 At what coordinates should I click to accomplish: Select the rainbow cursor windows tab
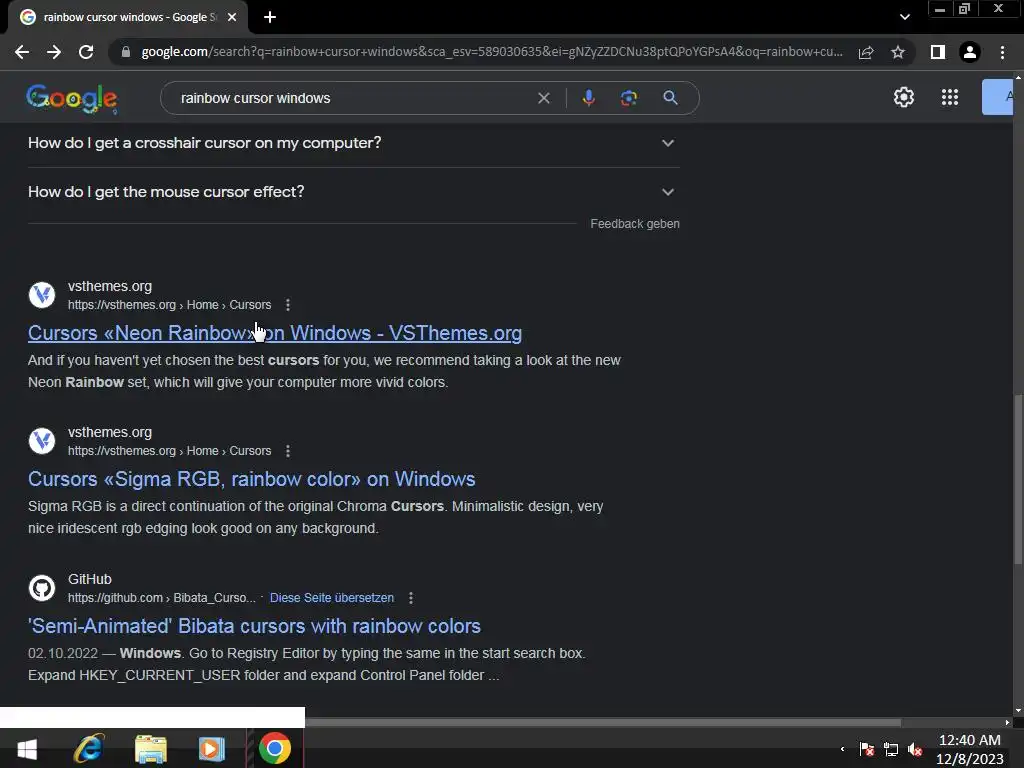(x=128, y=17)
